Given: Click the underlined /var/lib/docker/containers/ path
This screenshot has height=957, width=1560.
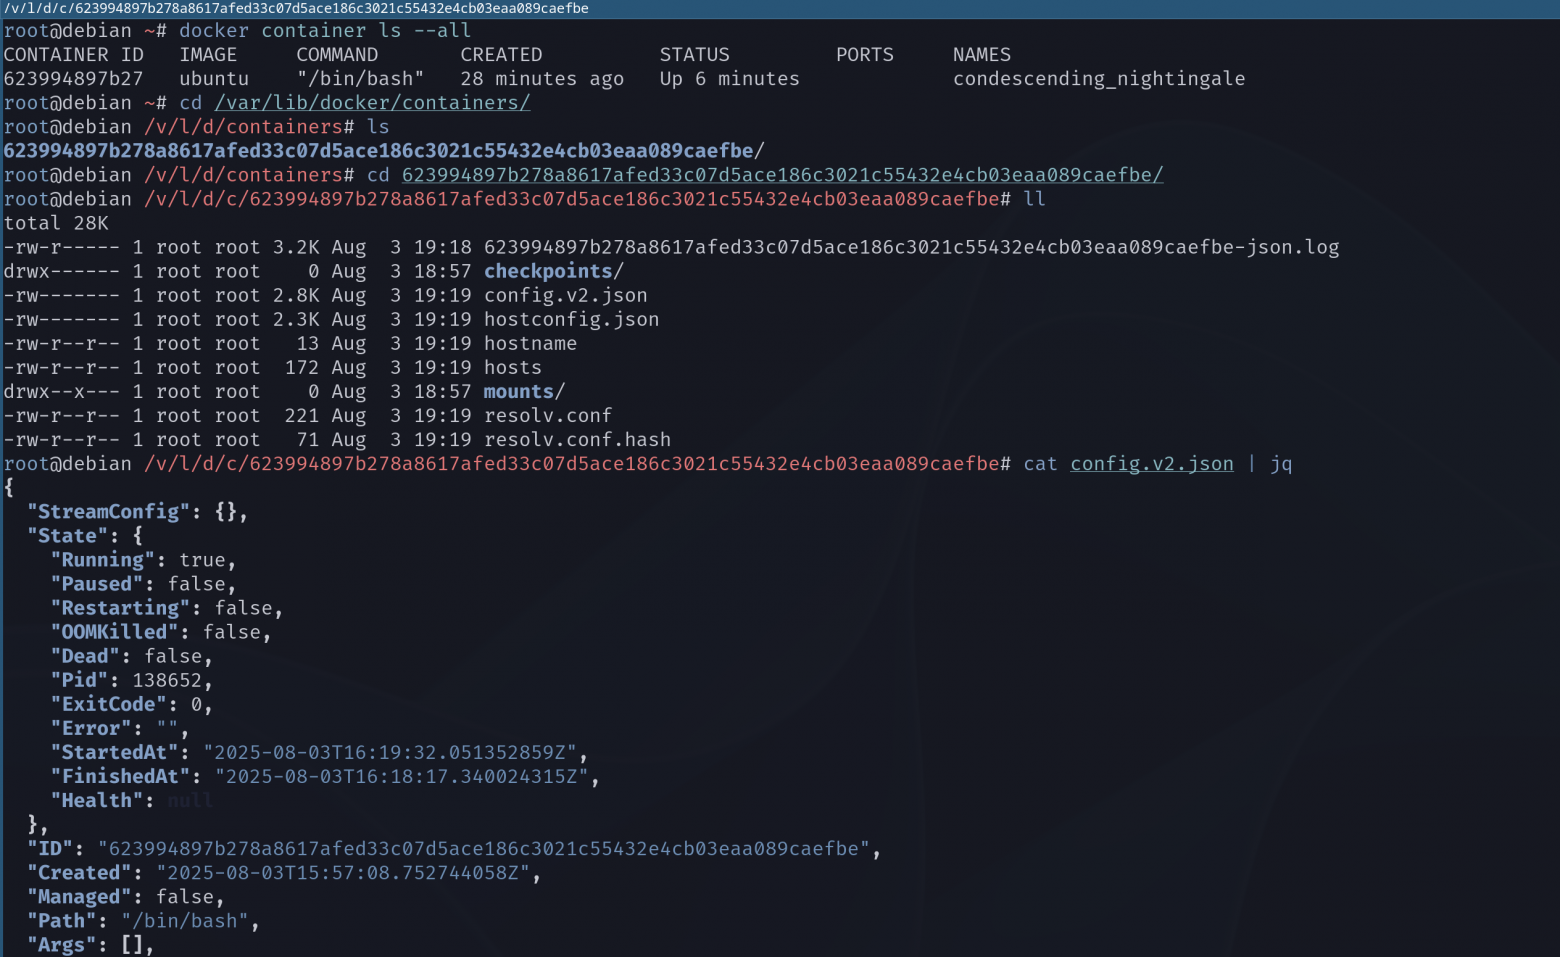Looking at the screenshot, I should 372,103.
